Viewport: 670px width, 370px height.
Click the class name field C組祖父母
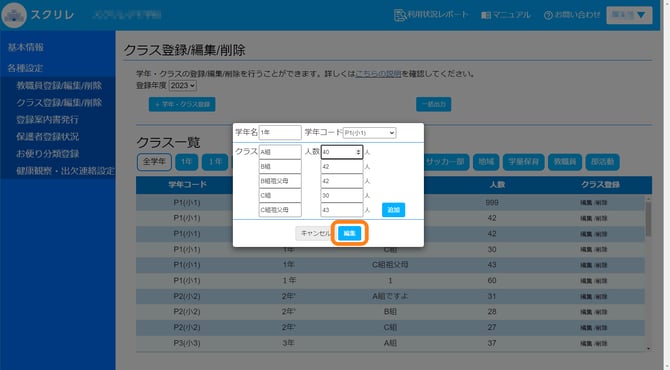point(280,210)
